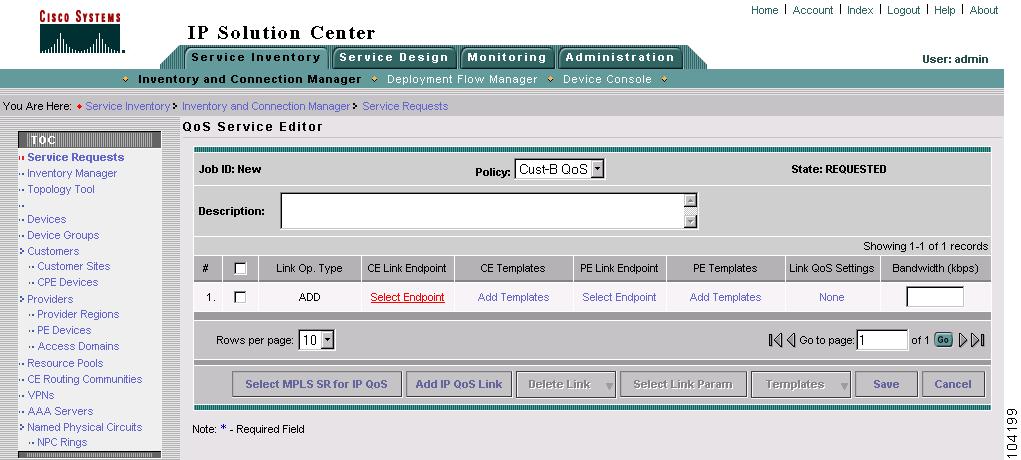Click the Cisco Systems logo
The height and width of the screenshot is (460, 1021).
81,32
